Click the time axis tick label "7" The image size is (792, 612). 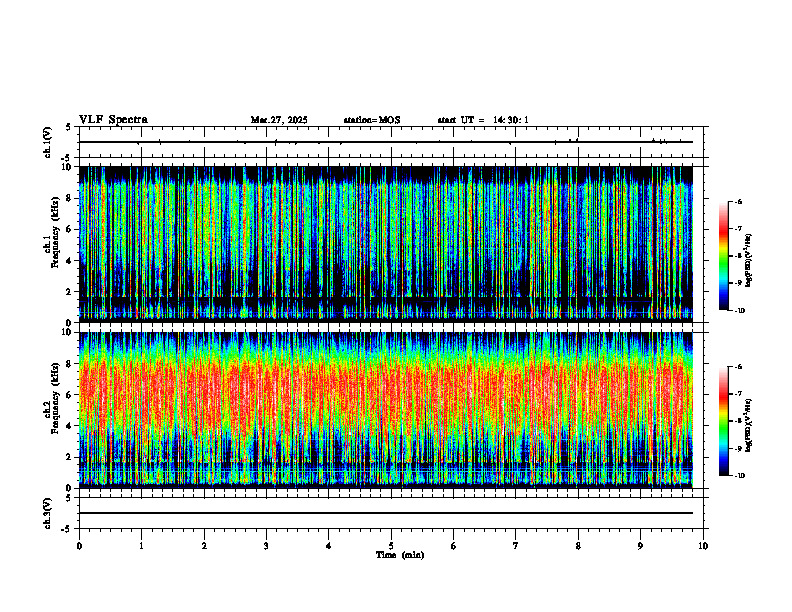[x=516, y=546]
